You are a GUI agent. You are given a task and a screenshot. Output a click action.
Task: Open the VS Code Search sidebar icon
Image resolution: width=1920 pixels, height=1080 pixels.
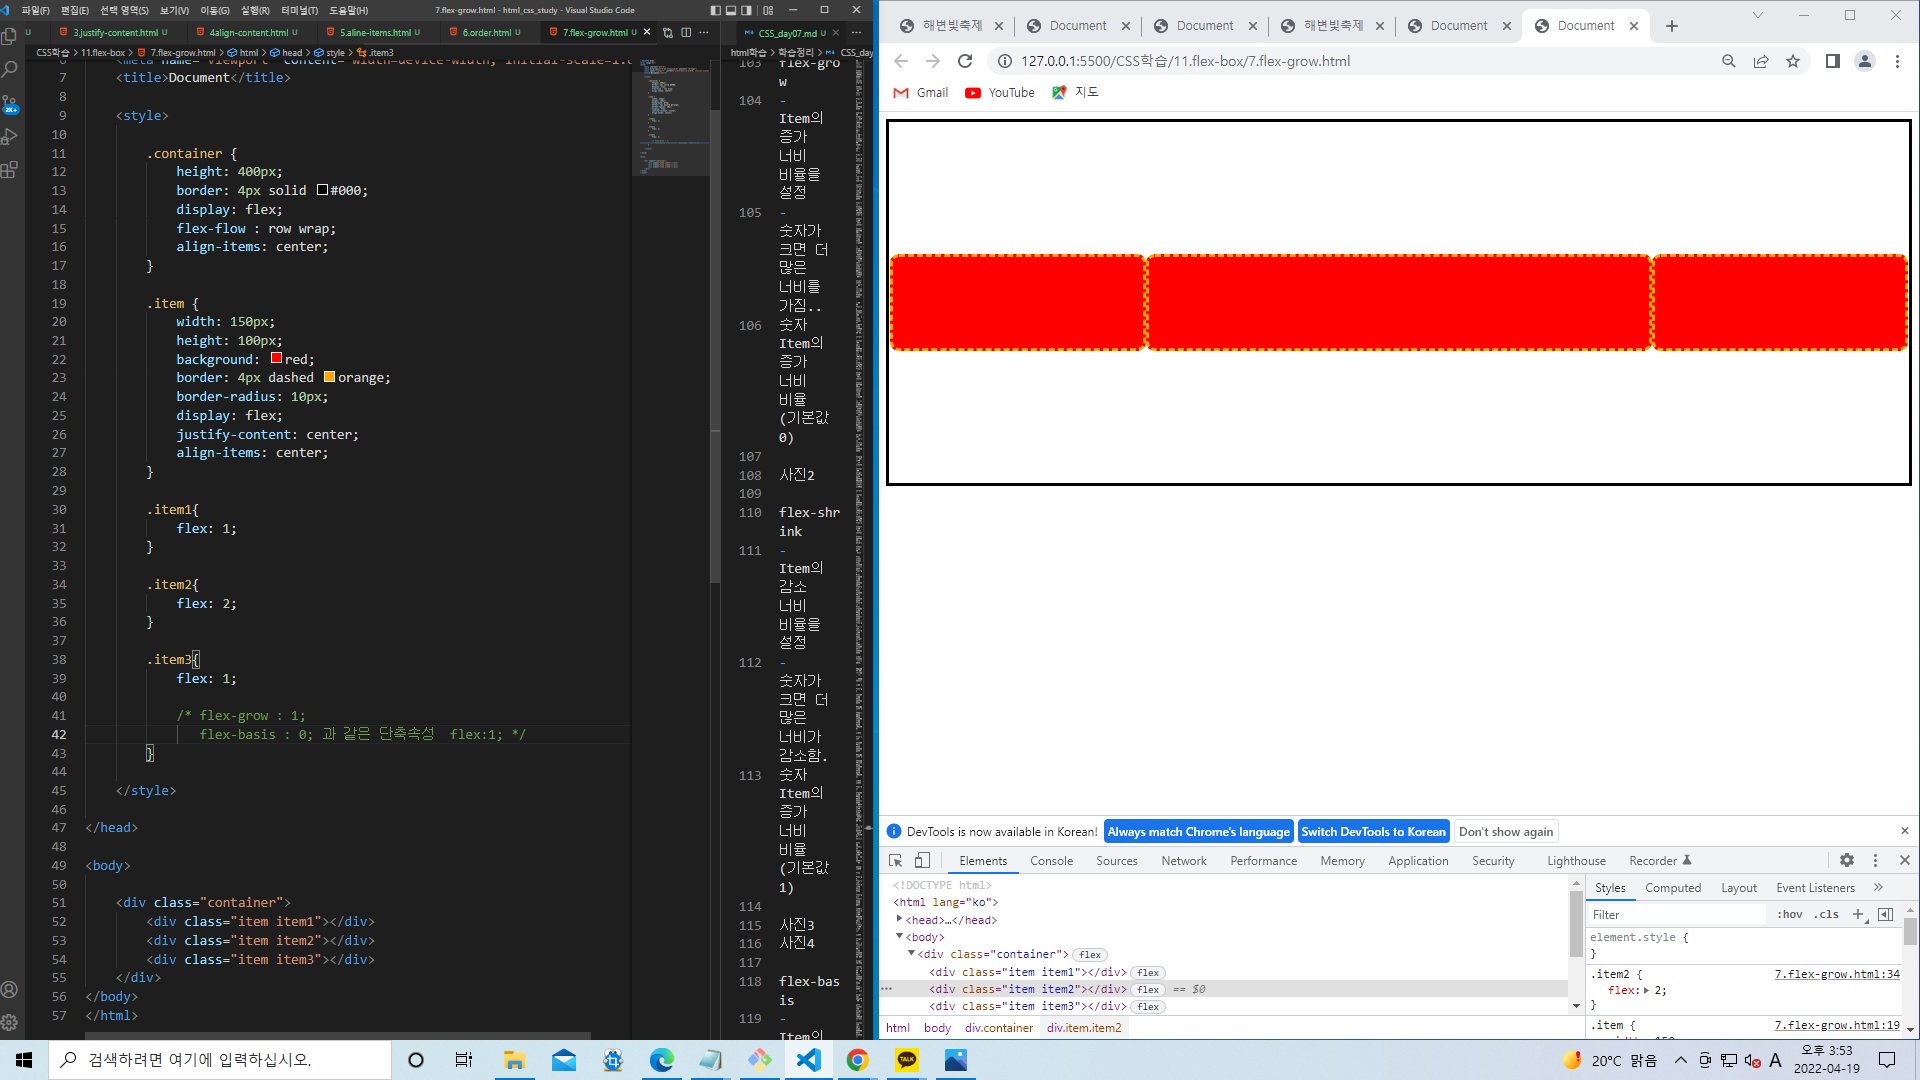(x=10, y=69)
